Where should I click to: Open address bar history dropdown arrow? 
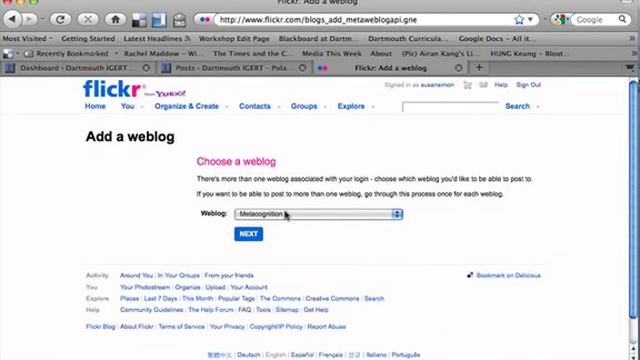click(530, 20)
